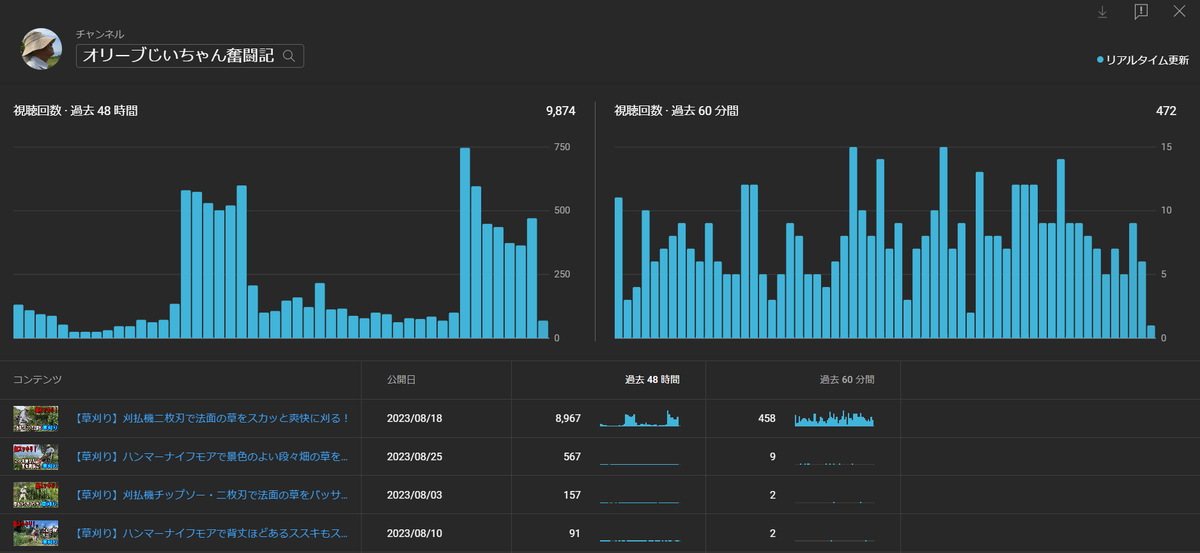
Task: Click the 9,874 total views value
Action: (x=561, y=111)
